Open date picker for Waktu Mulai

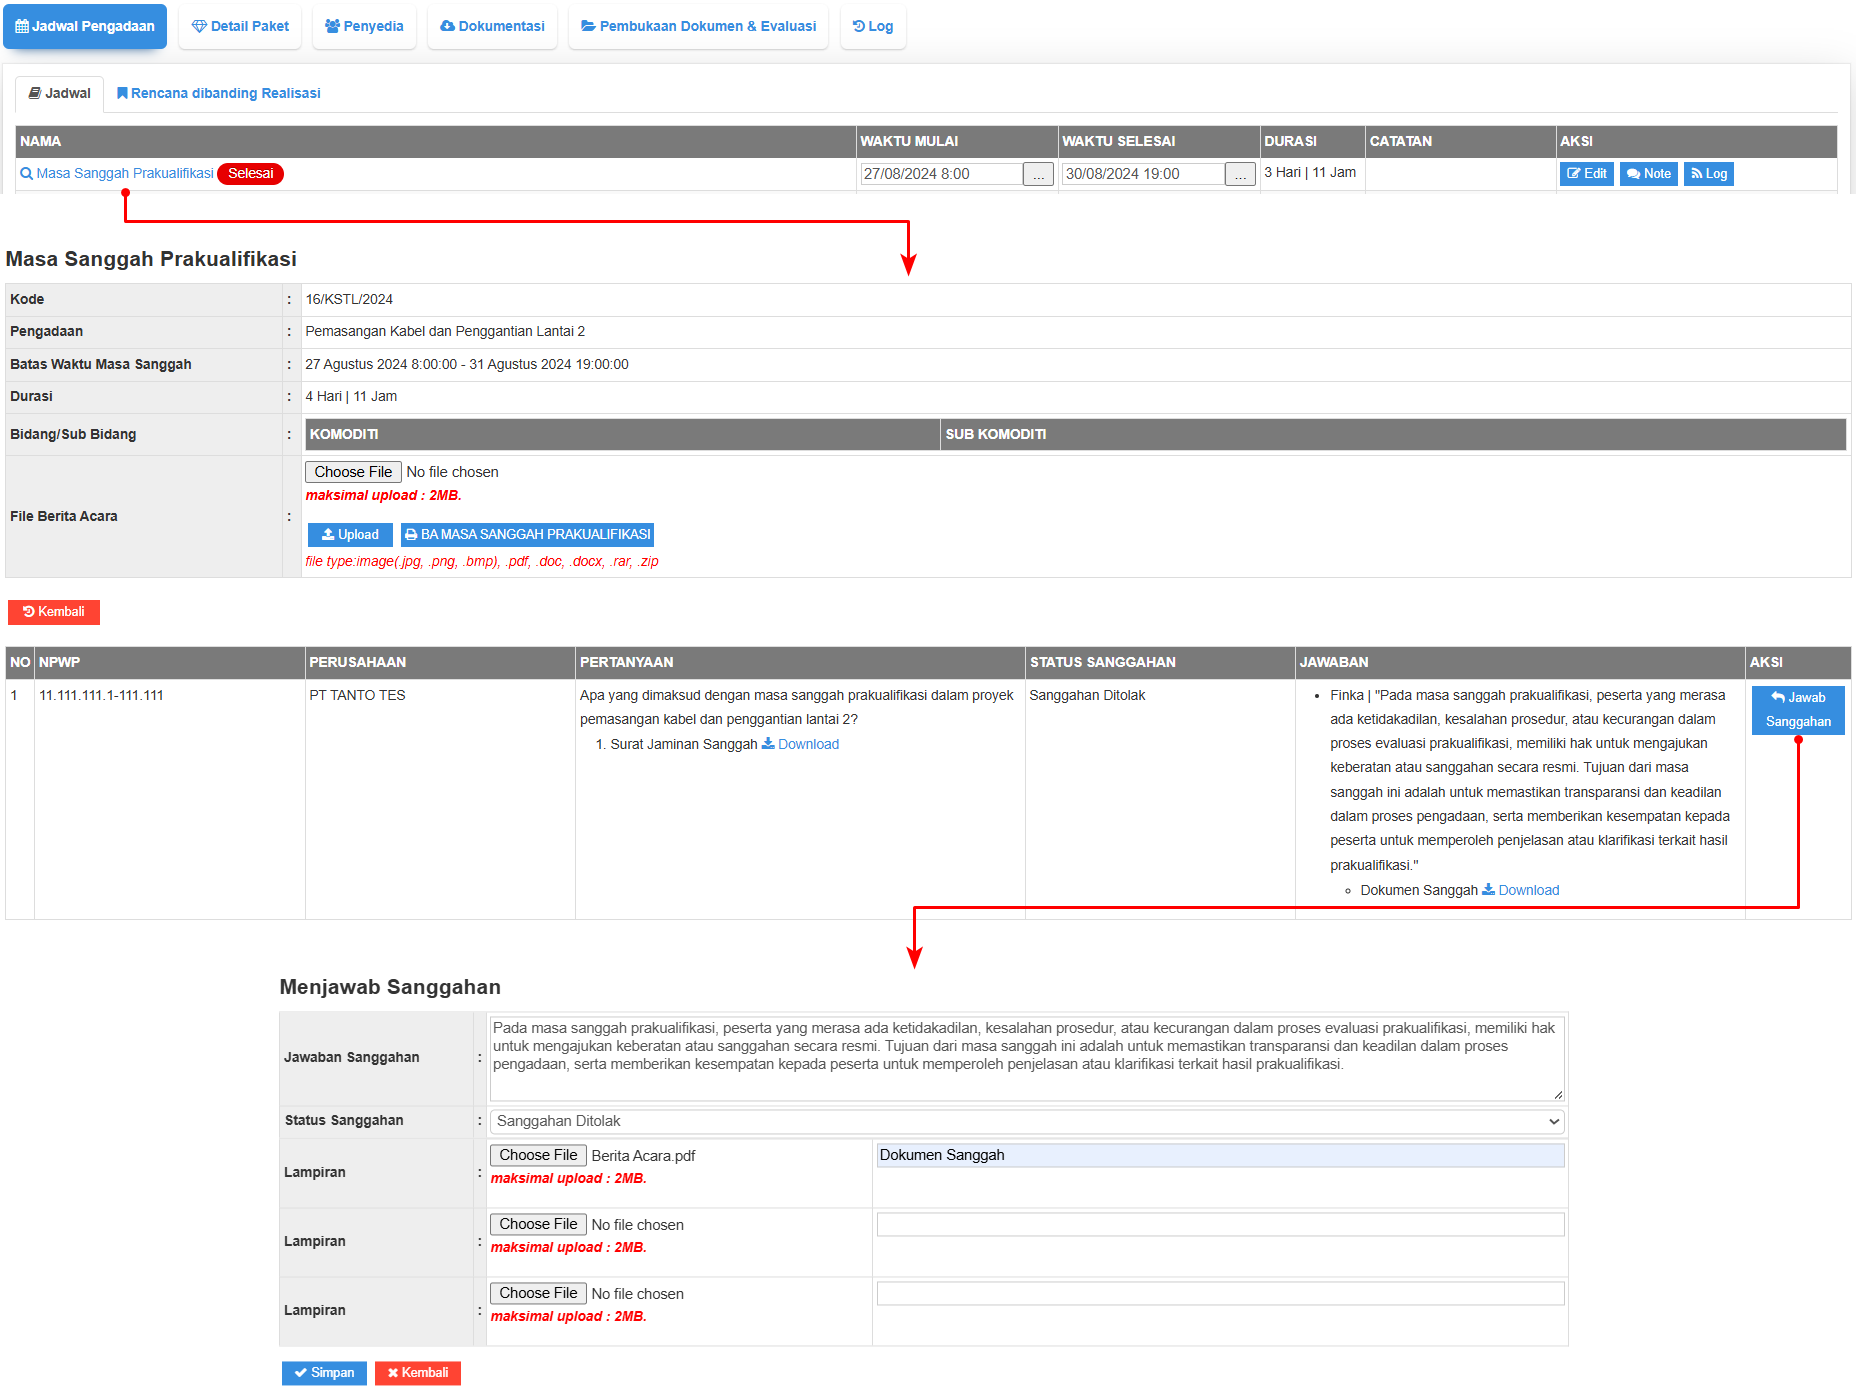pyautogui.click(x=1038, y=174)
